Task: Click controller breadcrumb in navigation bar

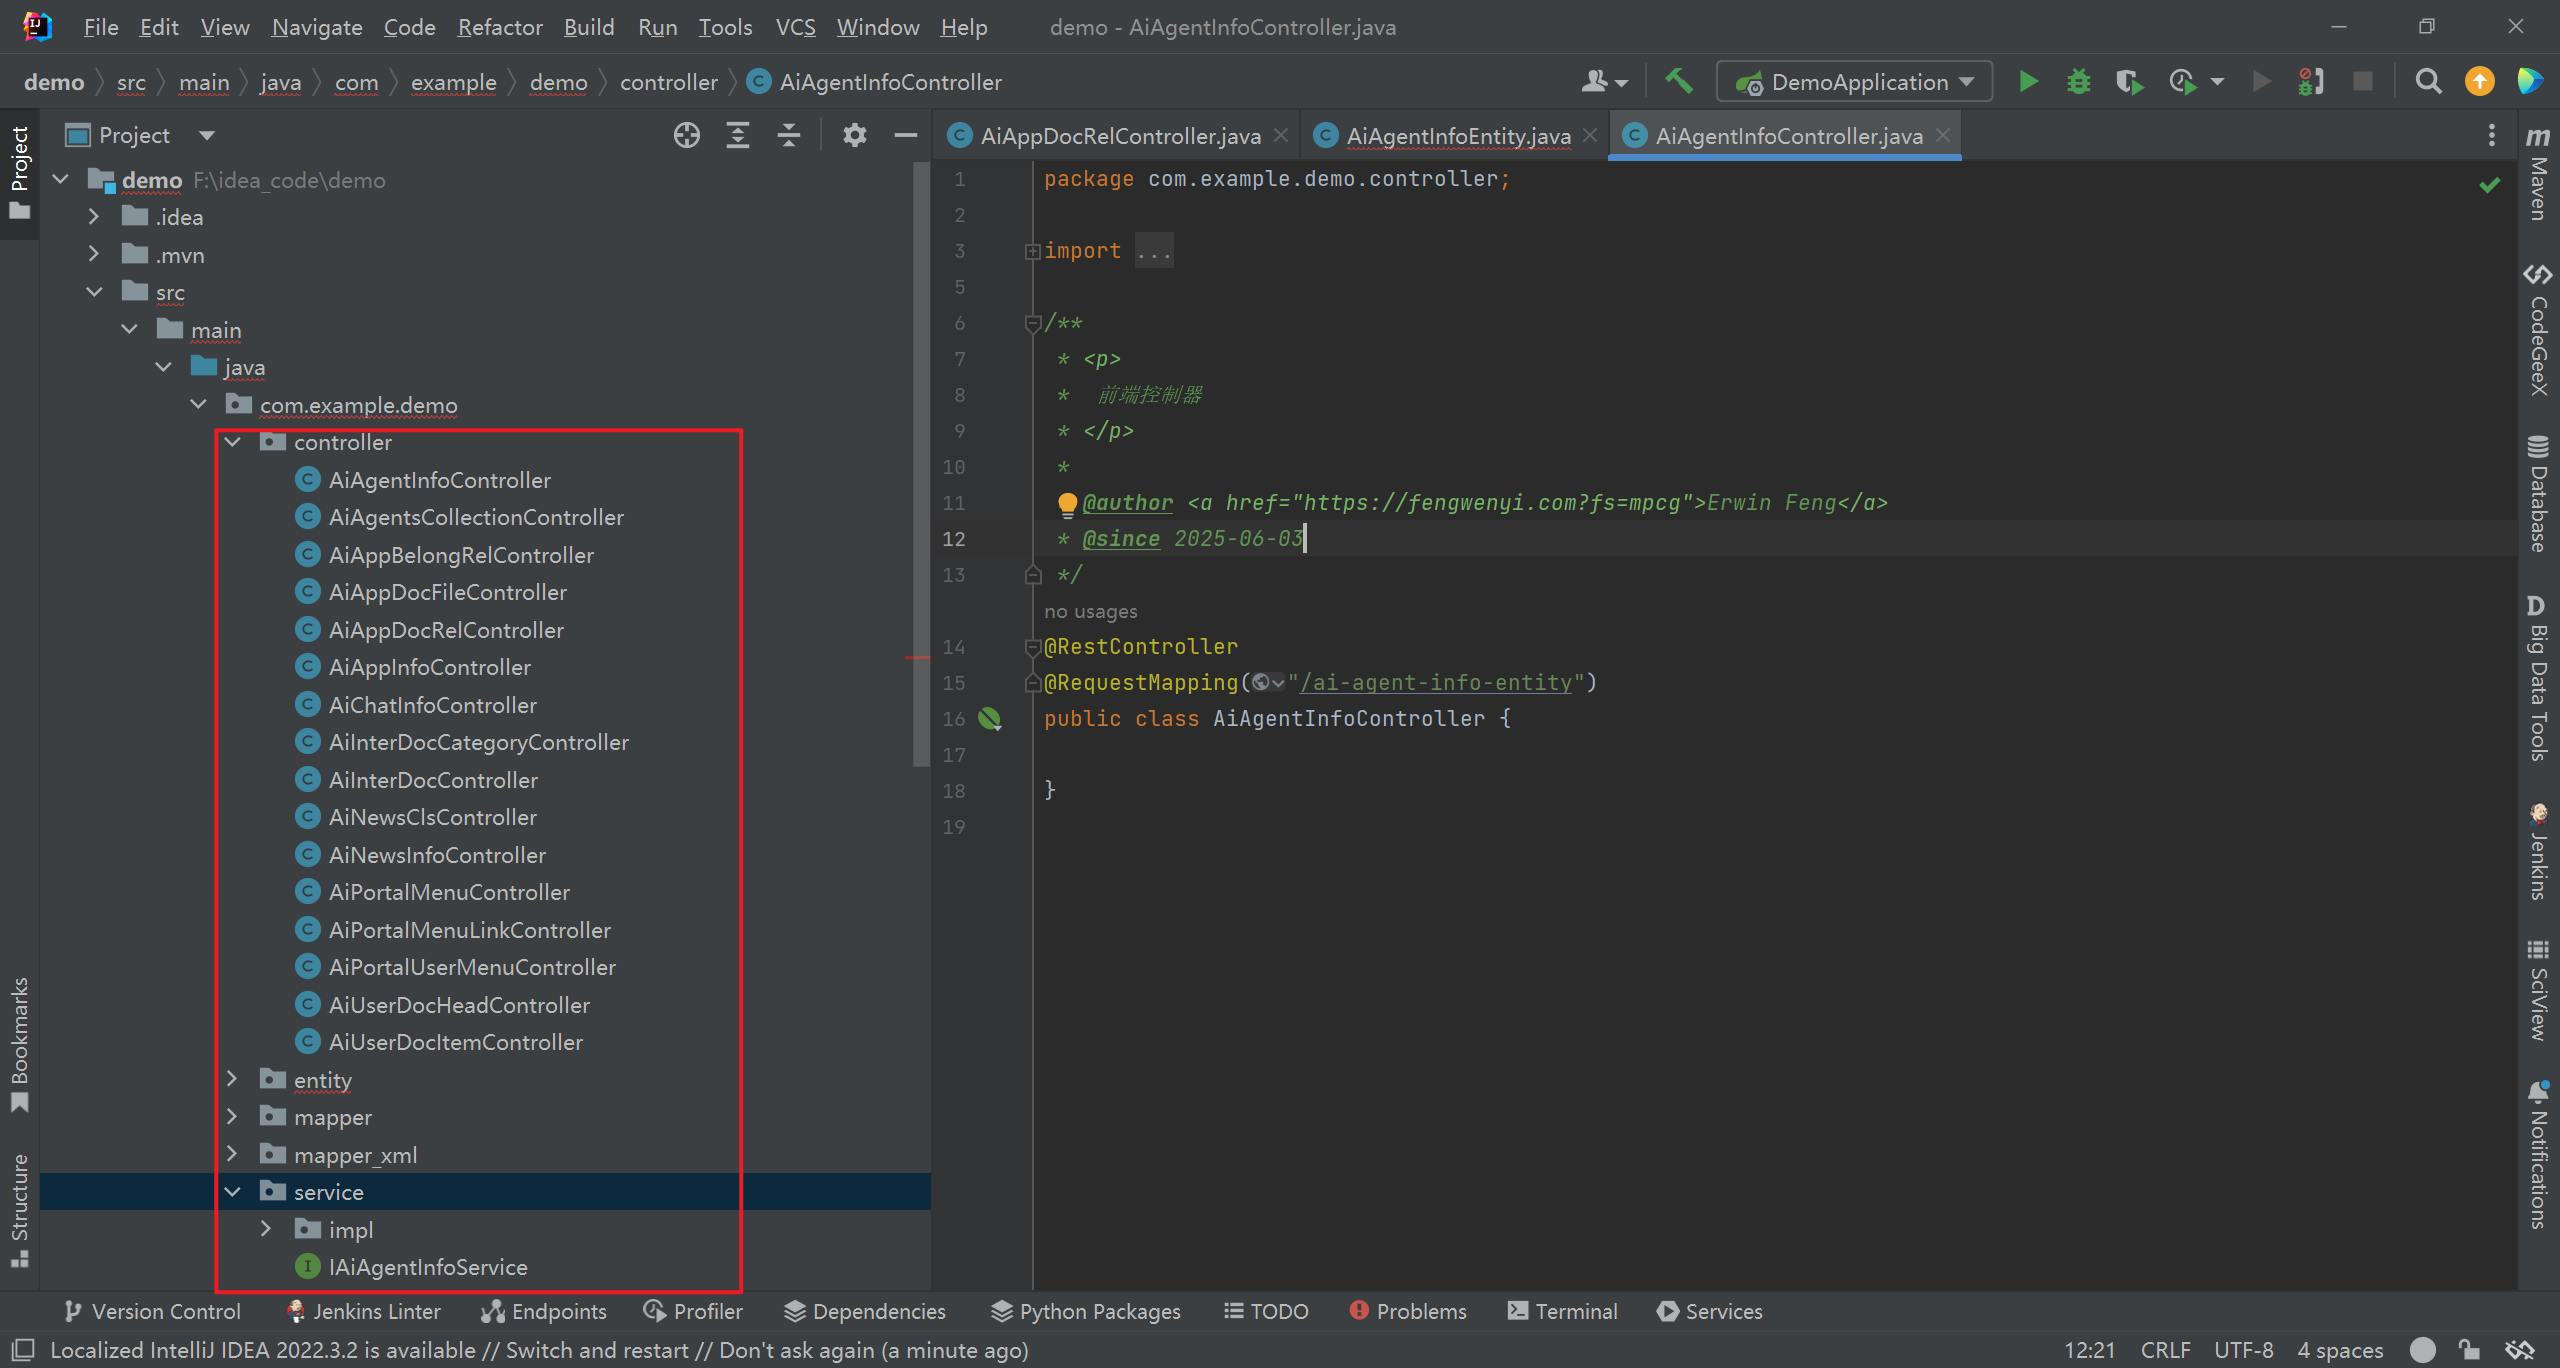Action: pyautogui.click(x=669, y=82)
